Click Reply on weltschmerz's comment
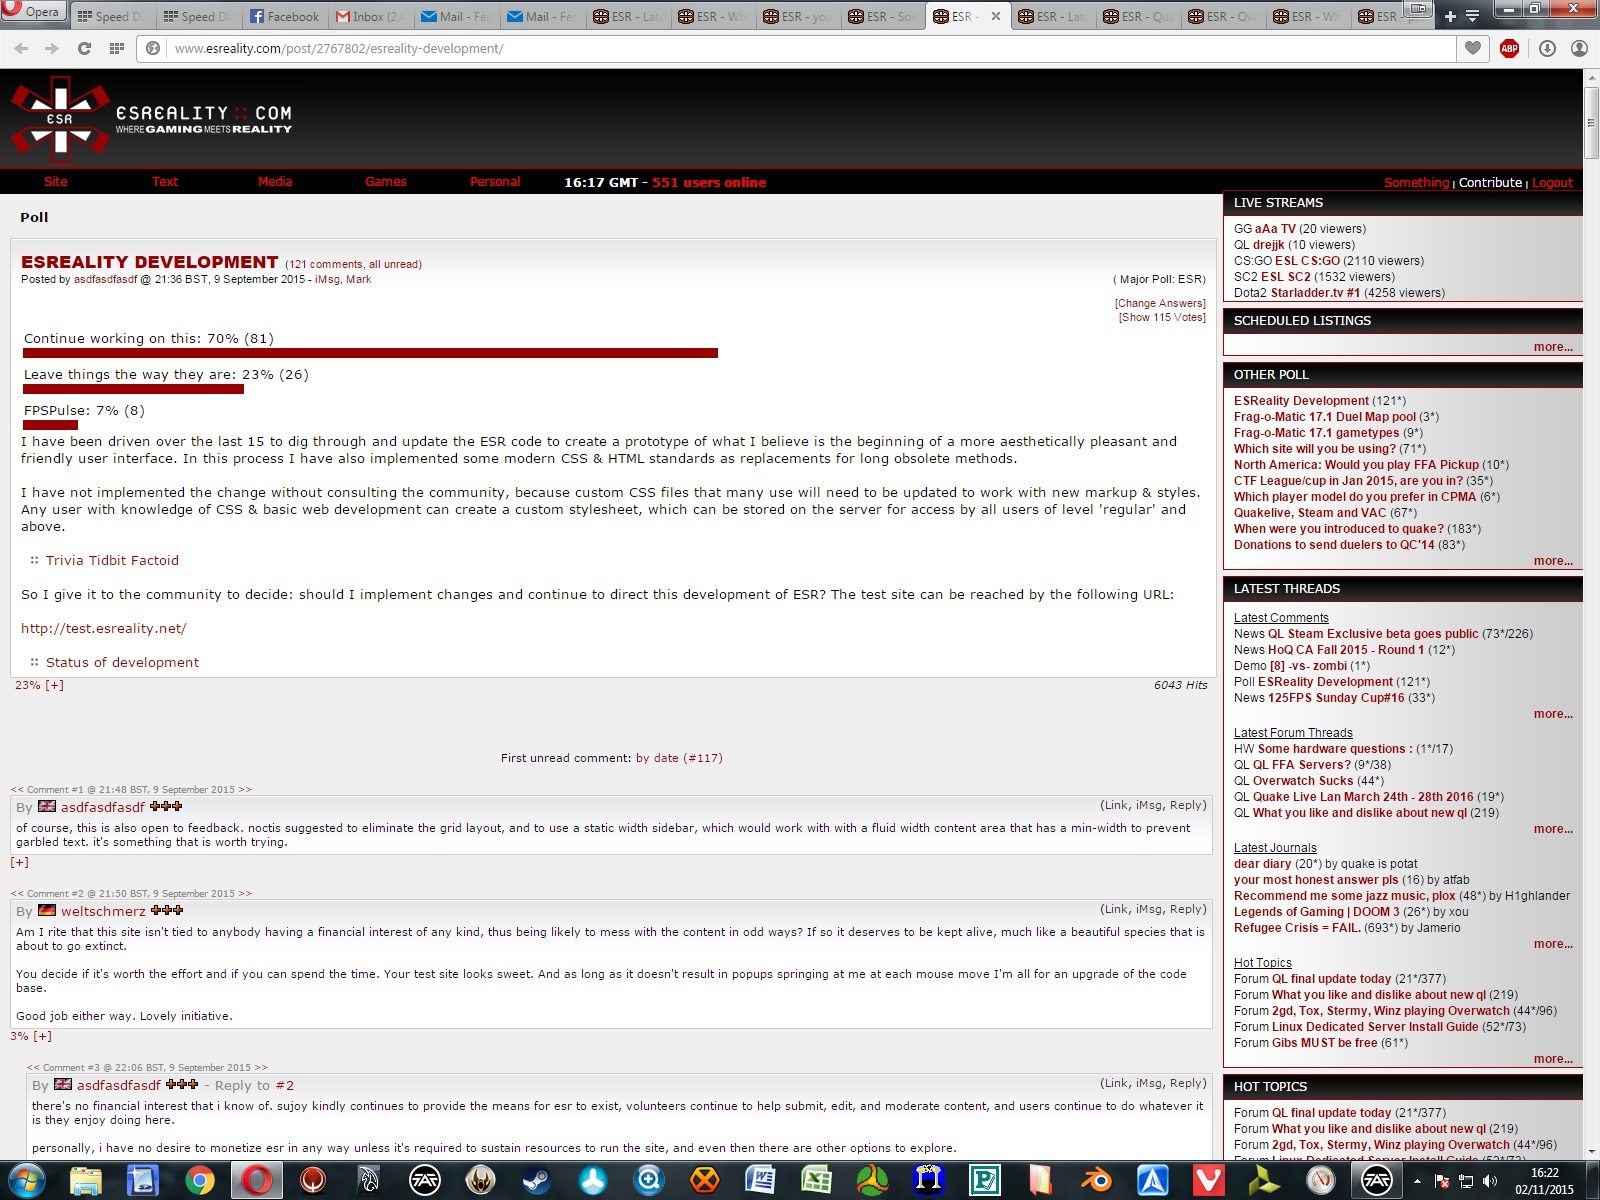This screenshot has height=1200, width=1600. click(1187, 909)
